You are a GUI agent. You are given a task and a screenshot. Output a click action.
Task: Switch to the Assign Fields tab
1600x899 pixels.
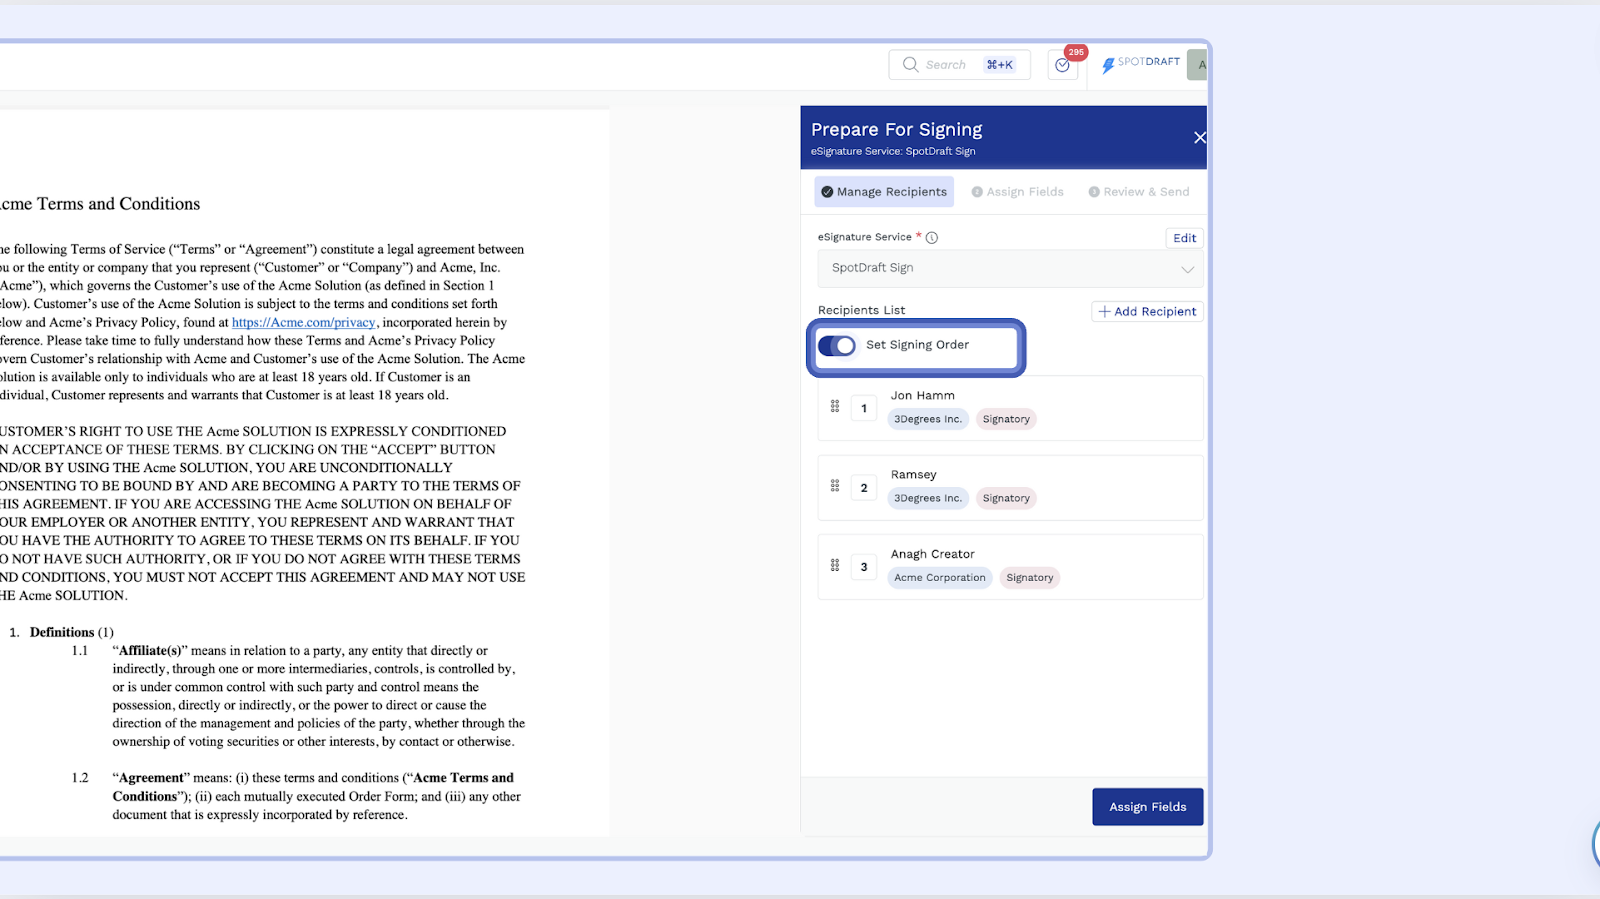coord(1018,192)
